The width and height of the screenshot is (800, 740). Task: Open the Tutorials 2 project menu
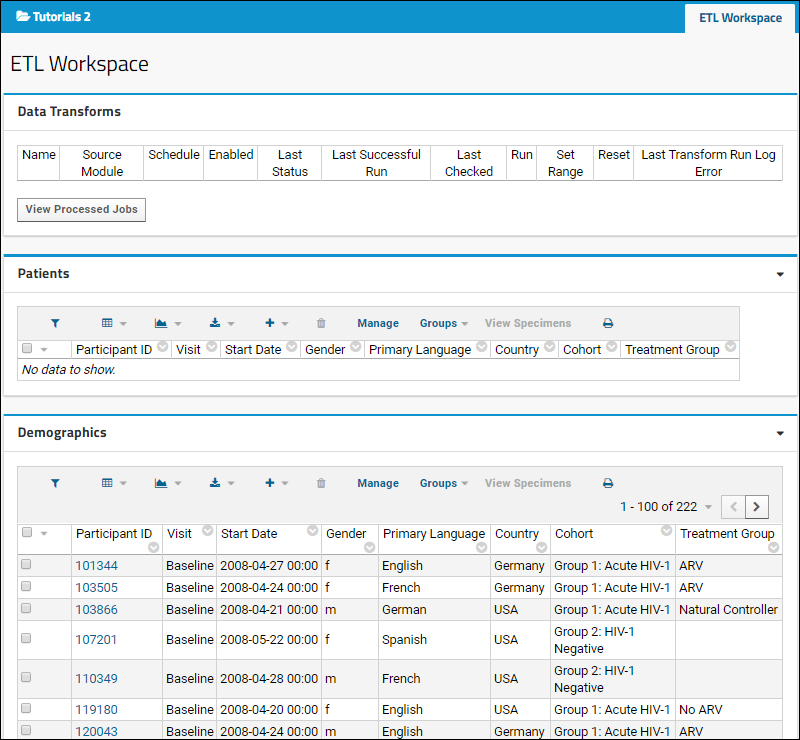click(53, 16)
